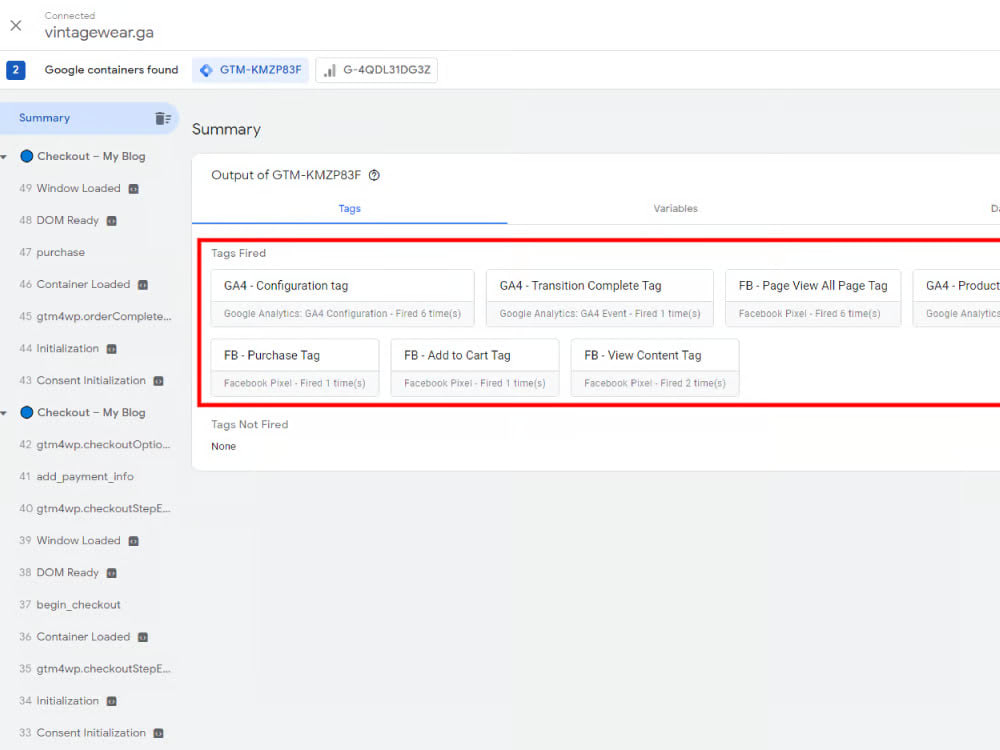The image size is (1000, 750).
Task: Open the partially visible GA4 - Product tag card
Action: pyautogui.click(x=957, y=298)
